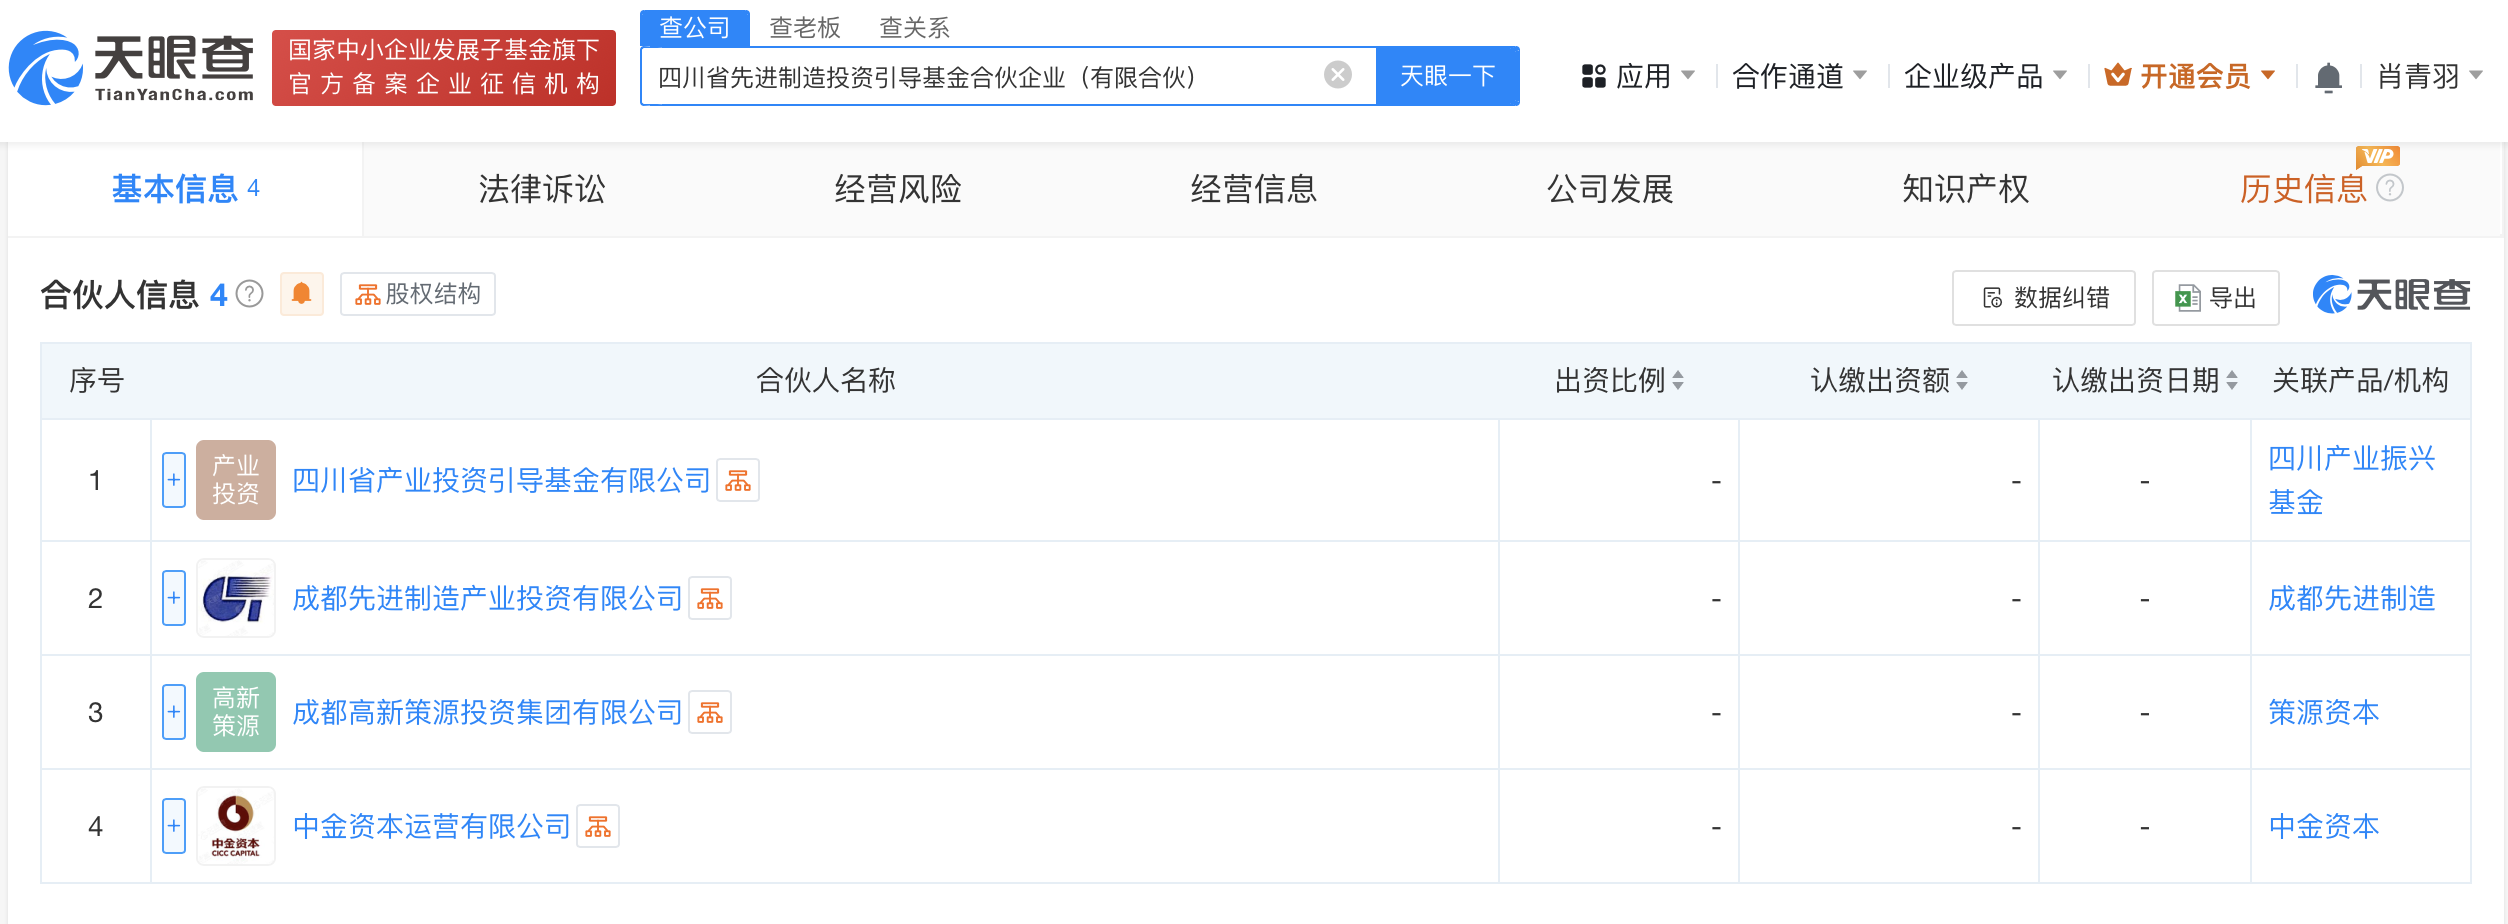The width and height of the screenshot is (2508, 924).
Task: Open the 应用 dropdown menu
Action: 1638,76
